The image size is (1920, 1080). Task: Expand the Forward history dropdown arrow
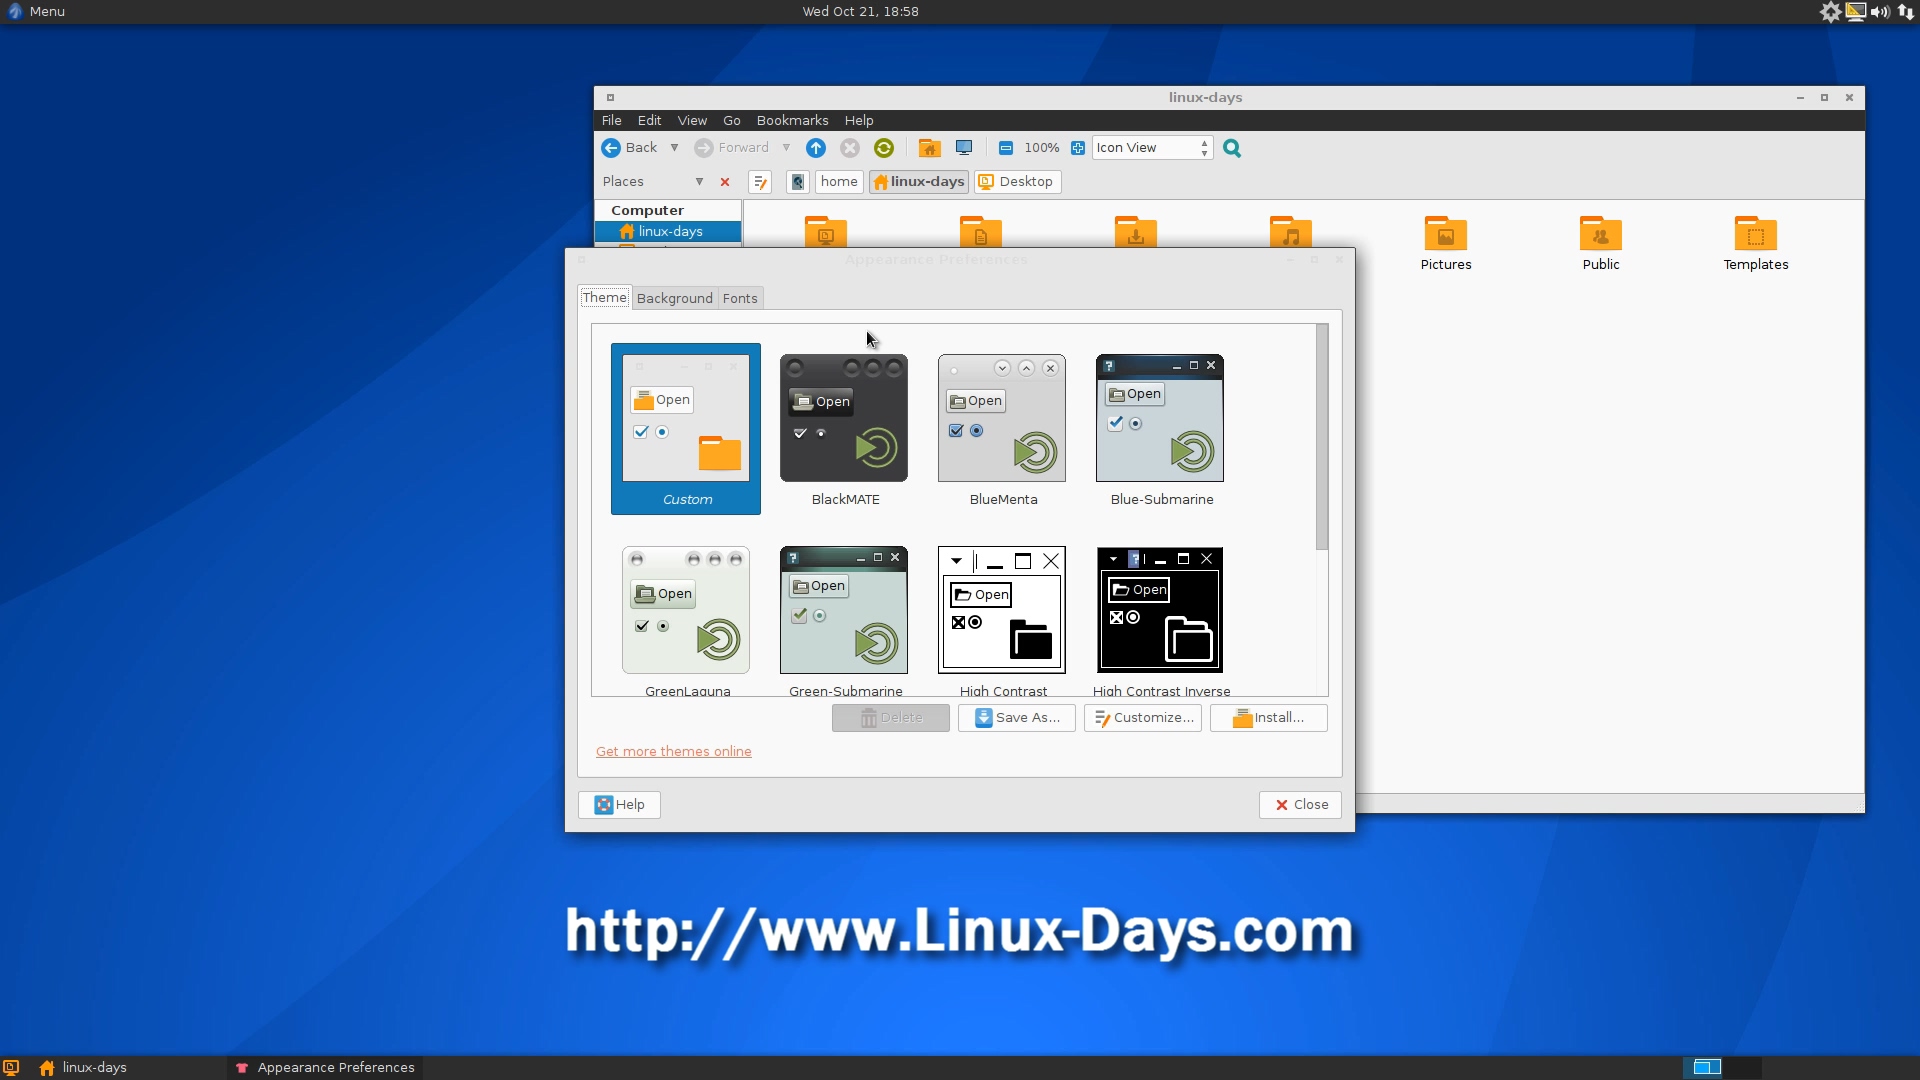[787, 148]
